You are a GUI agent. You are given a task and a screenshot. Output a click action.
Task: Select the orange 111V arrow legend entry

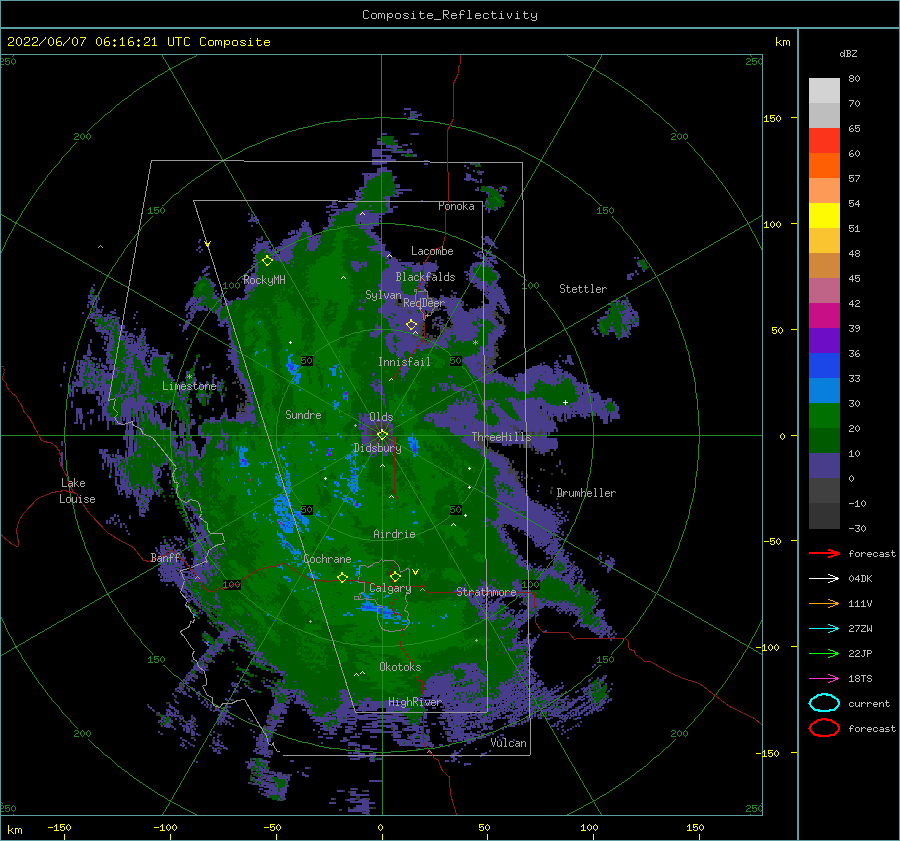point(824,603)
